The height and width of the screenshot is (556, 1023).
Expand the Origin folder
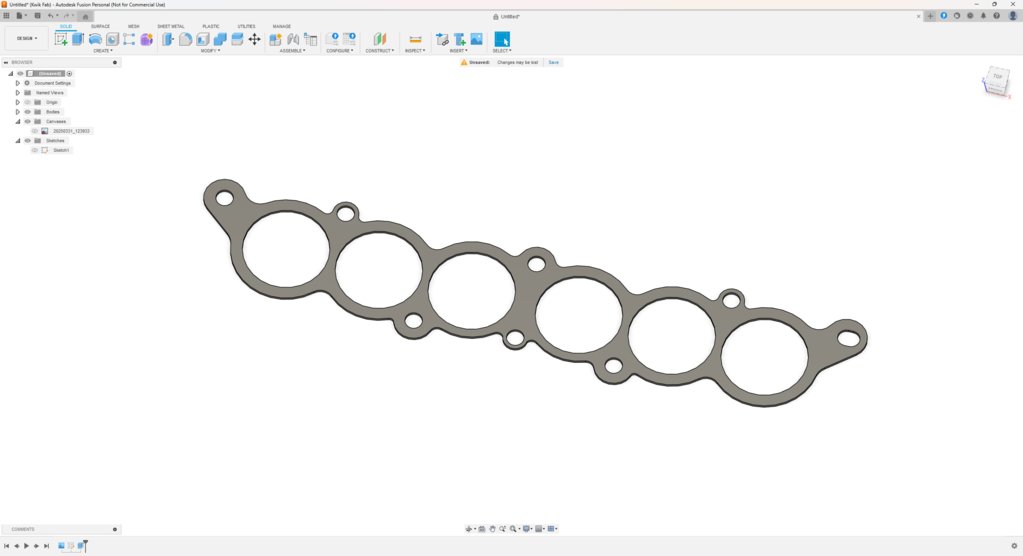(18, 102)
